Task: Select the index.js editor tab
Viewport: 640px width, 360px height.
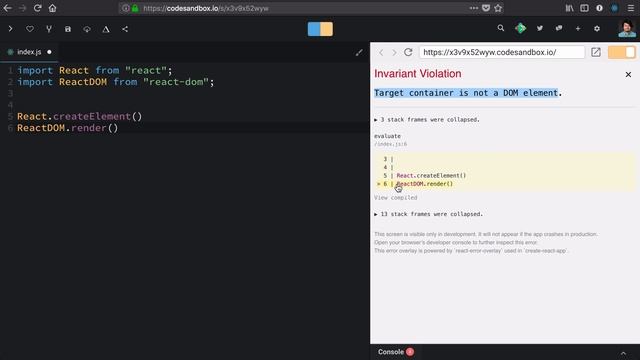Action: coord(29,52)
